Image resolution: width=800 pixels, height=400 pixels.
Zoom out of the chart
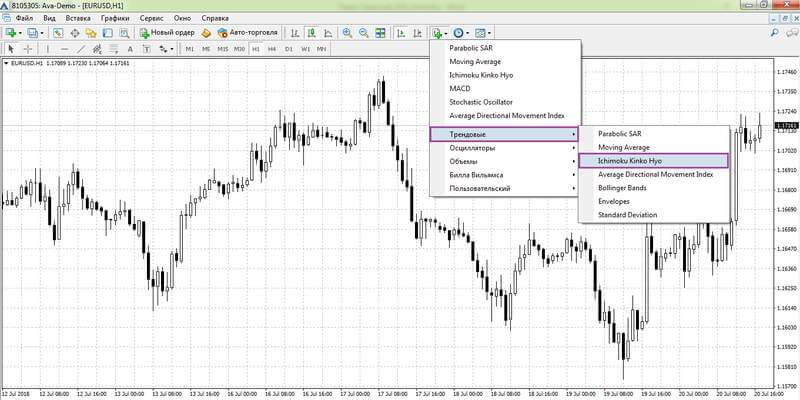[x=364, y=33]
